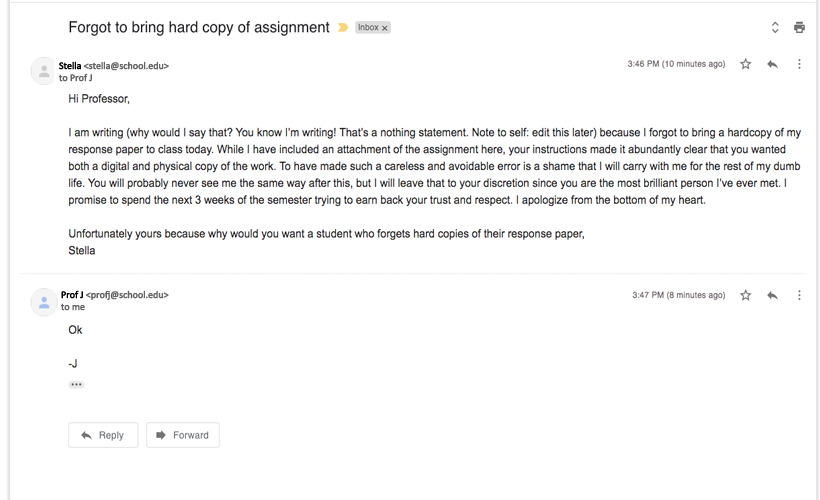Viewport: 820px width, 500px height.
Task: Click reply arrow icon on Prof J's message
Action: 772,295
